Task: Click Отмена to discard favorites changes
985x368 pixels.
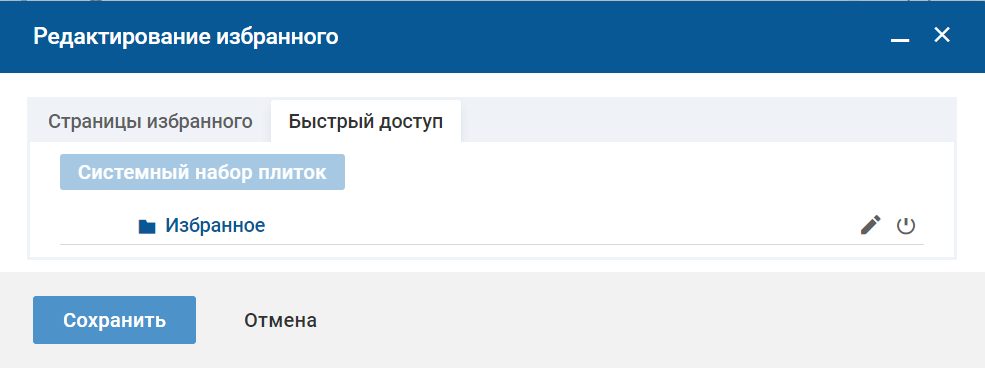Action: (x=280, y=321)
